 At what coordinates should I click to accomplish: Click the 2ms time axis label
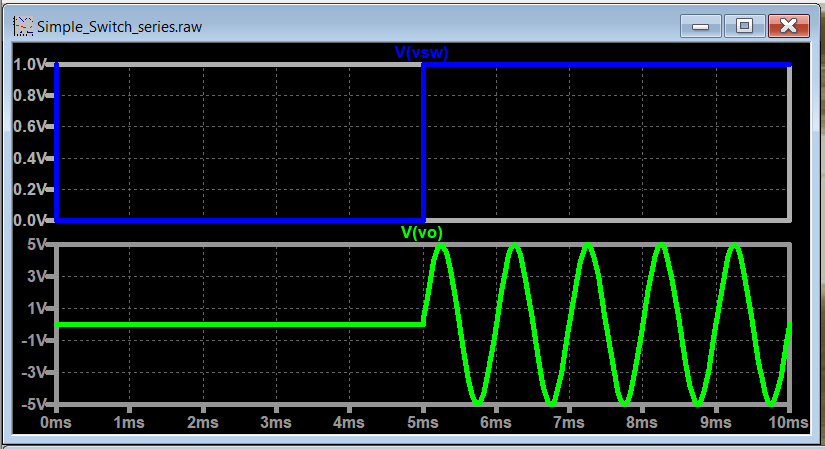203,424
